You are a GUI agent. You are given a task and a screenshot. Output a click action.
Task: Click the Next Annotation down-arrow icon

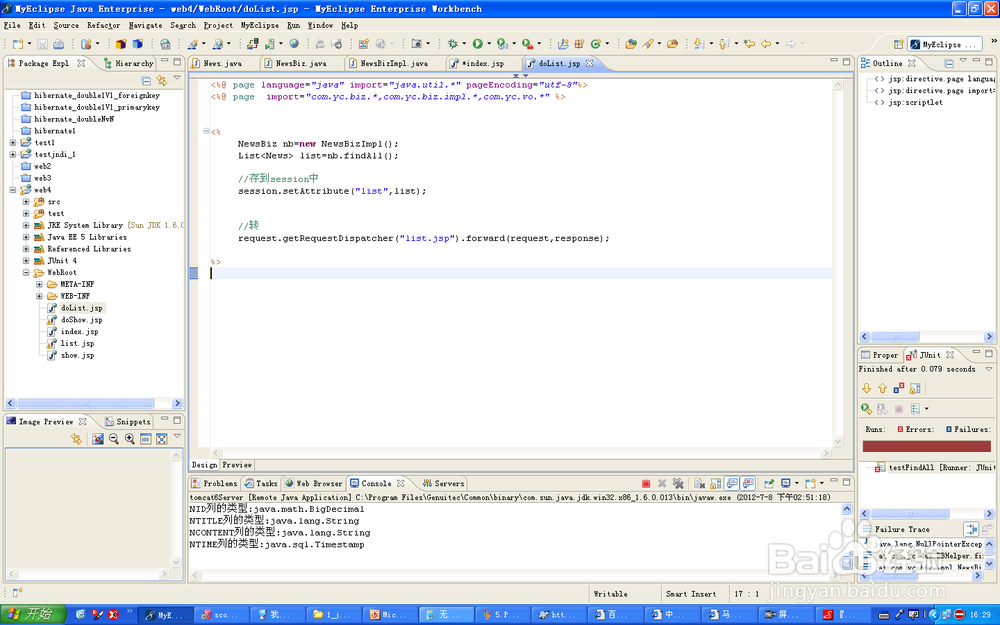[x=698, y=43]
